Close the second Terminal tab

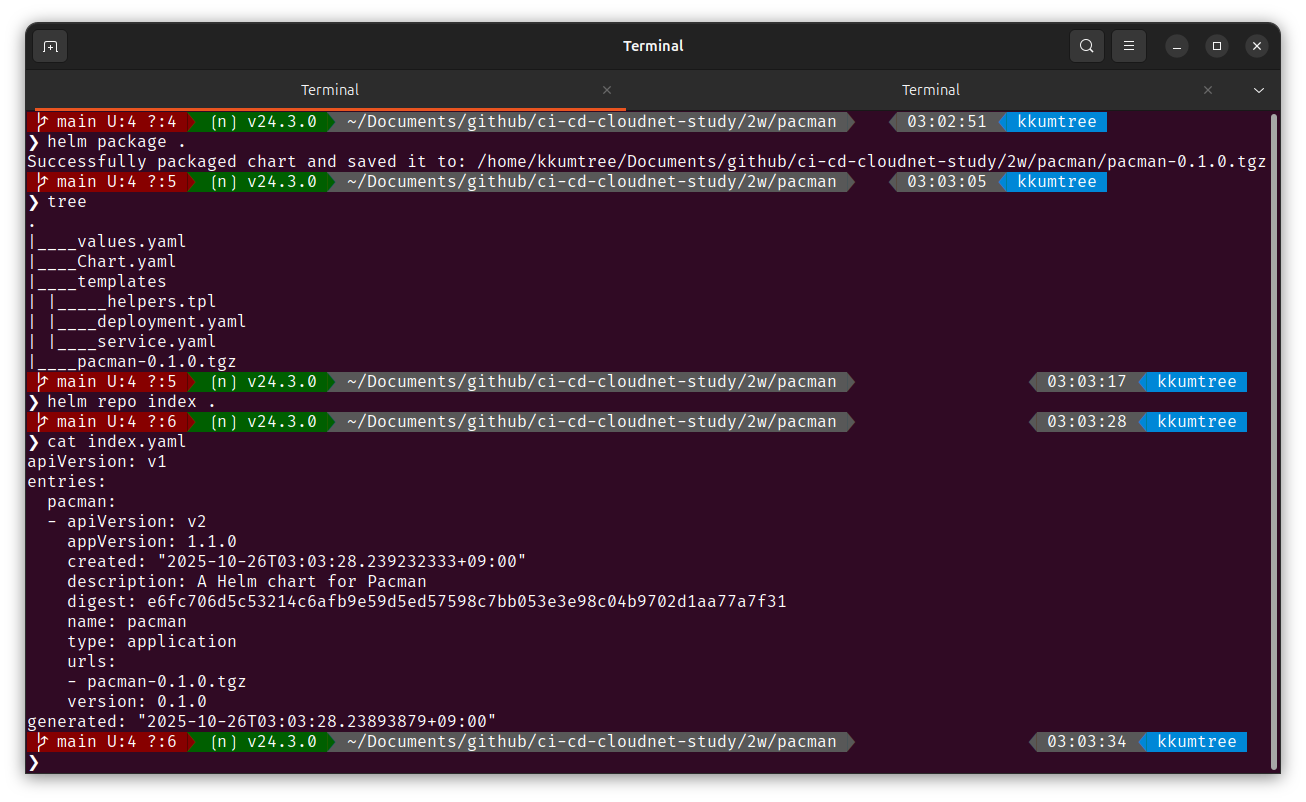click(1207, 90)
